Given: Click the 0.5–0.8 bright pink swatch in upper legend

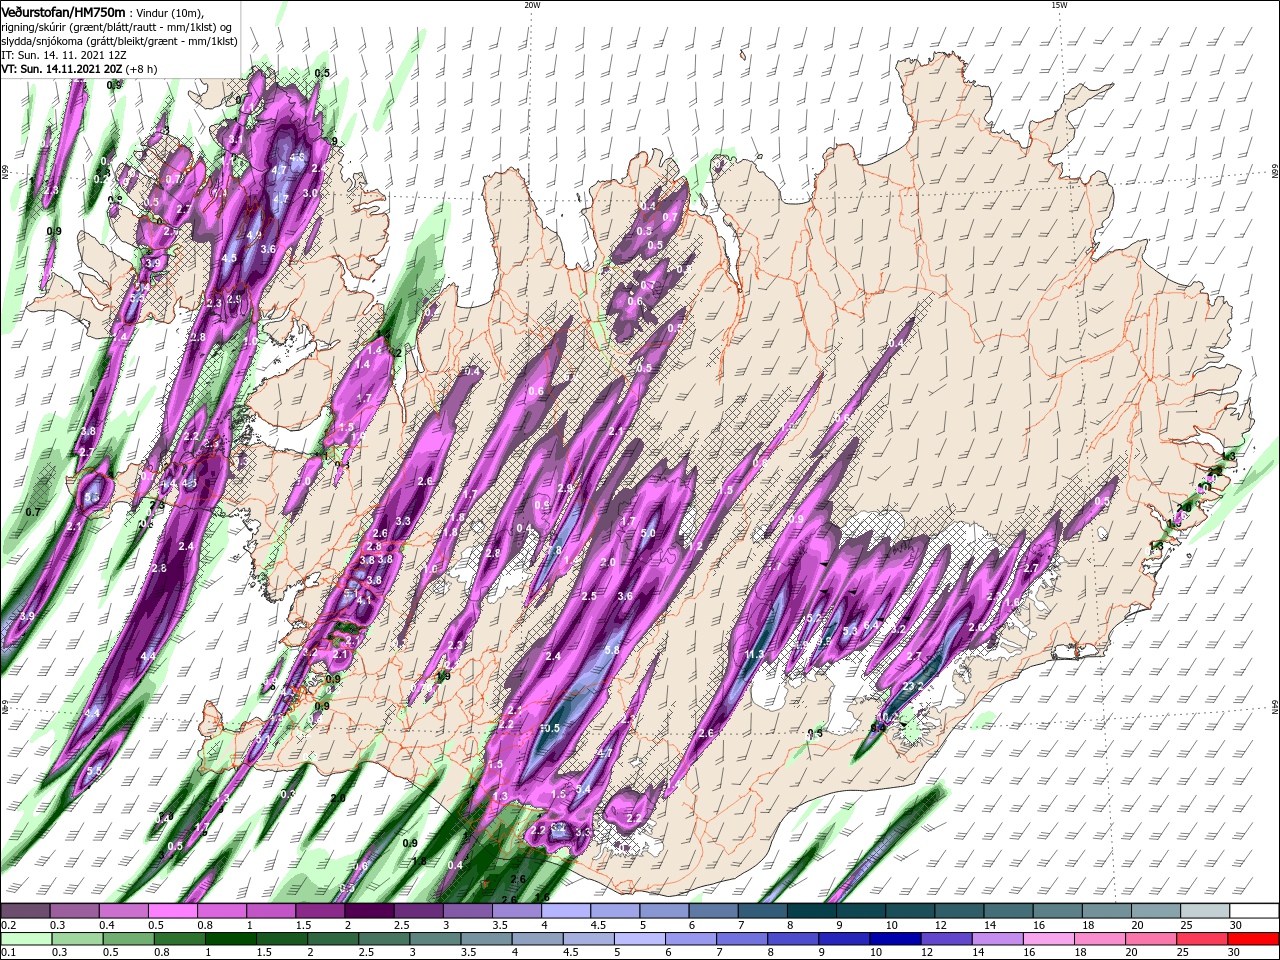Looking at the screenshot, I should (x=172, y=911).
